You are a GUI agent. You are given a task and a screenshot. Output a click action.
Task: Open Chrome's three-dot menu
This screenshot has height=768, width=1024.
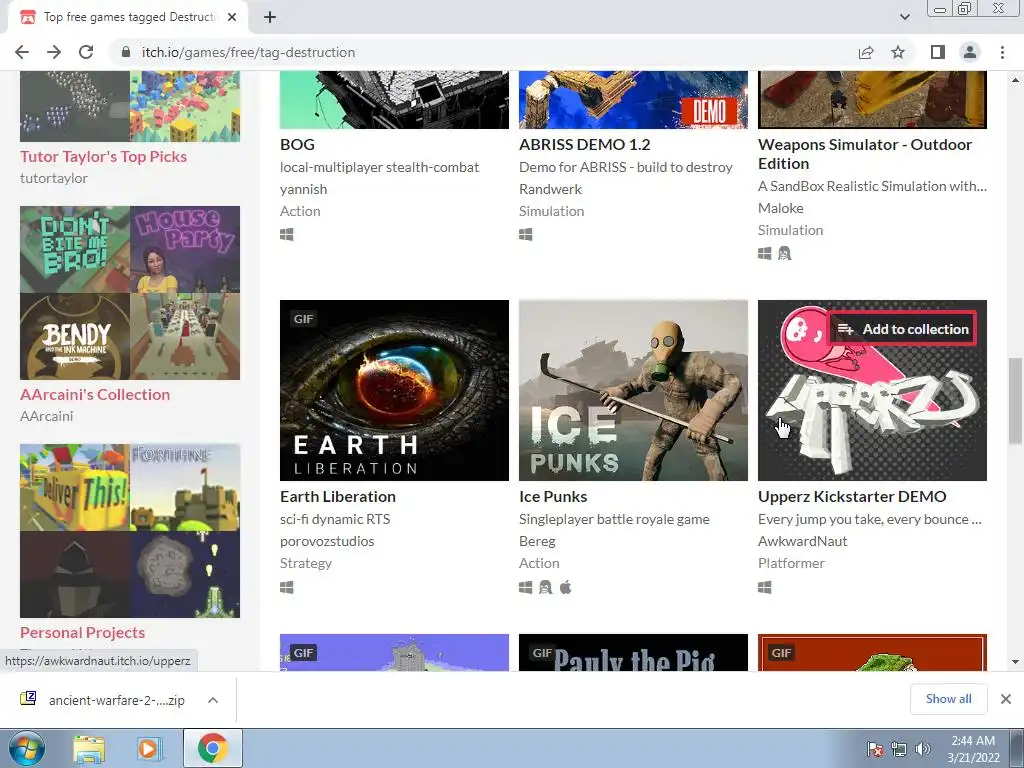(1002, 52)
